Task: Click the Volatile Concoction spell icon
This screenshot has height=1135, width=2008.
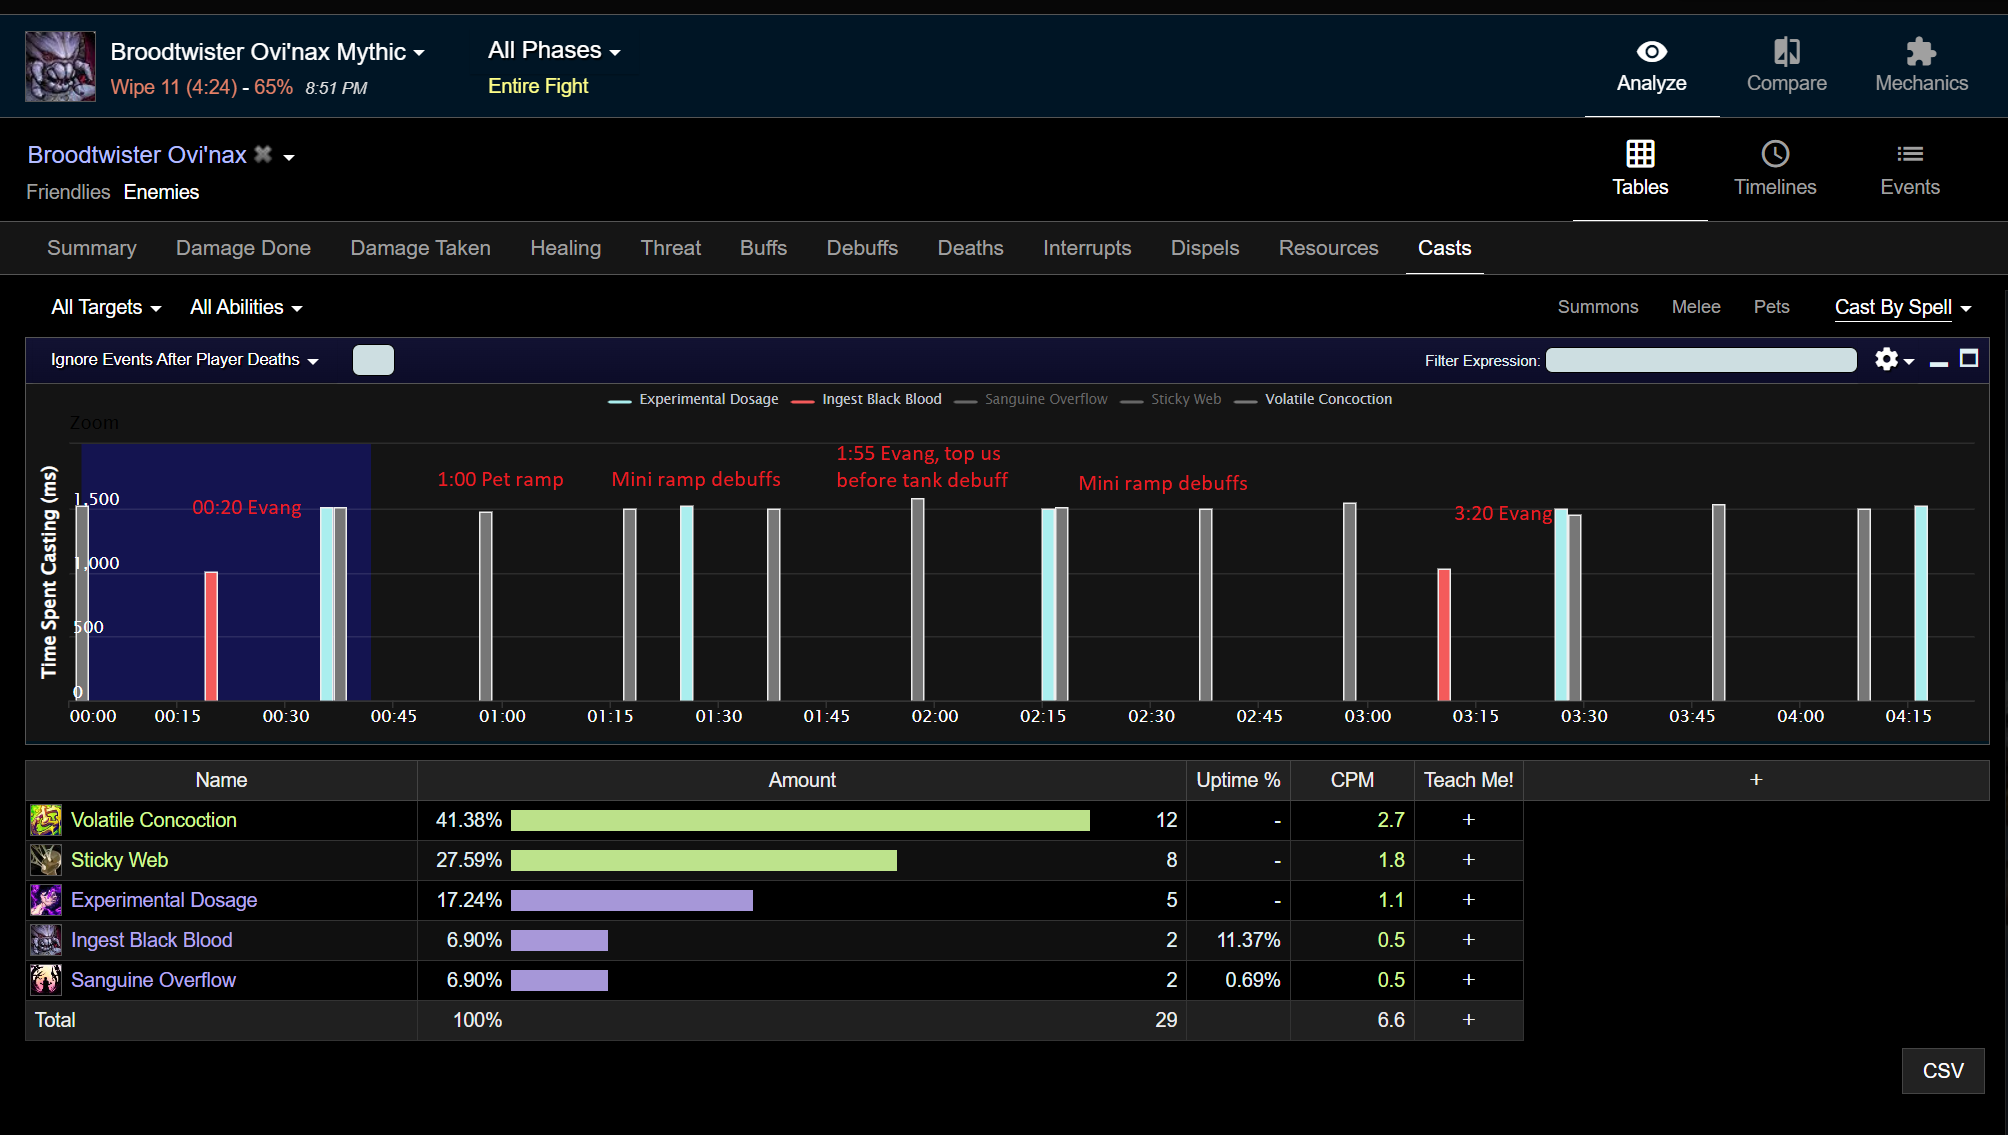Action: coord(46,820)
